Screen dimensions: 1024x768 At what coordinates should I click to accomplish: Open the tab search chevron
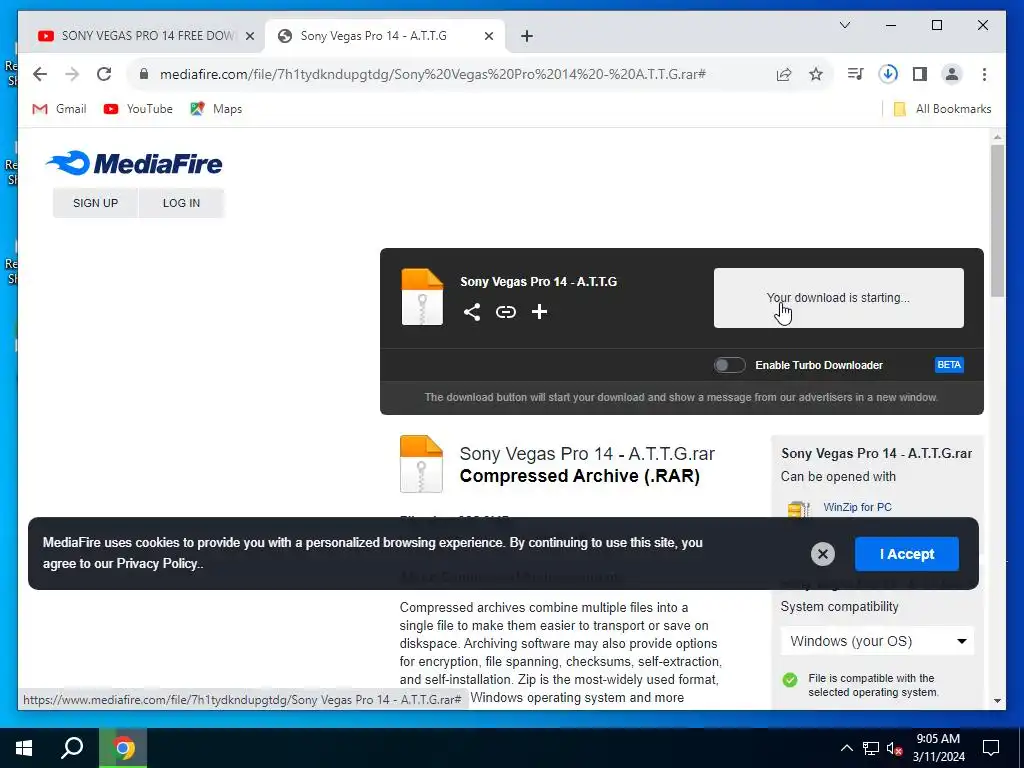(x=845, y=25)
